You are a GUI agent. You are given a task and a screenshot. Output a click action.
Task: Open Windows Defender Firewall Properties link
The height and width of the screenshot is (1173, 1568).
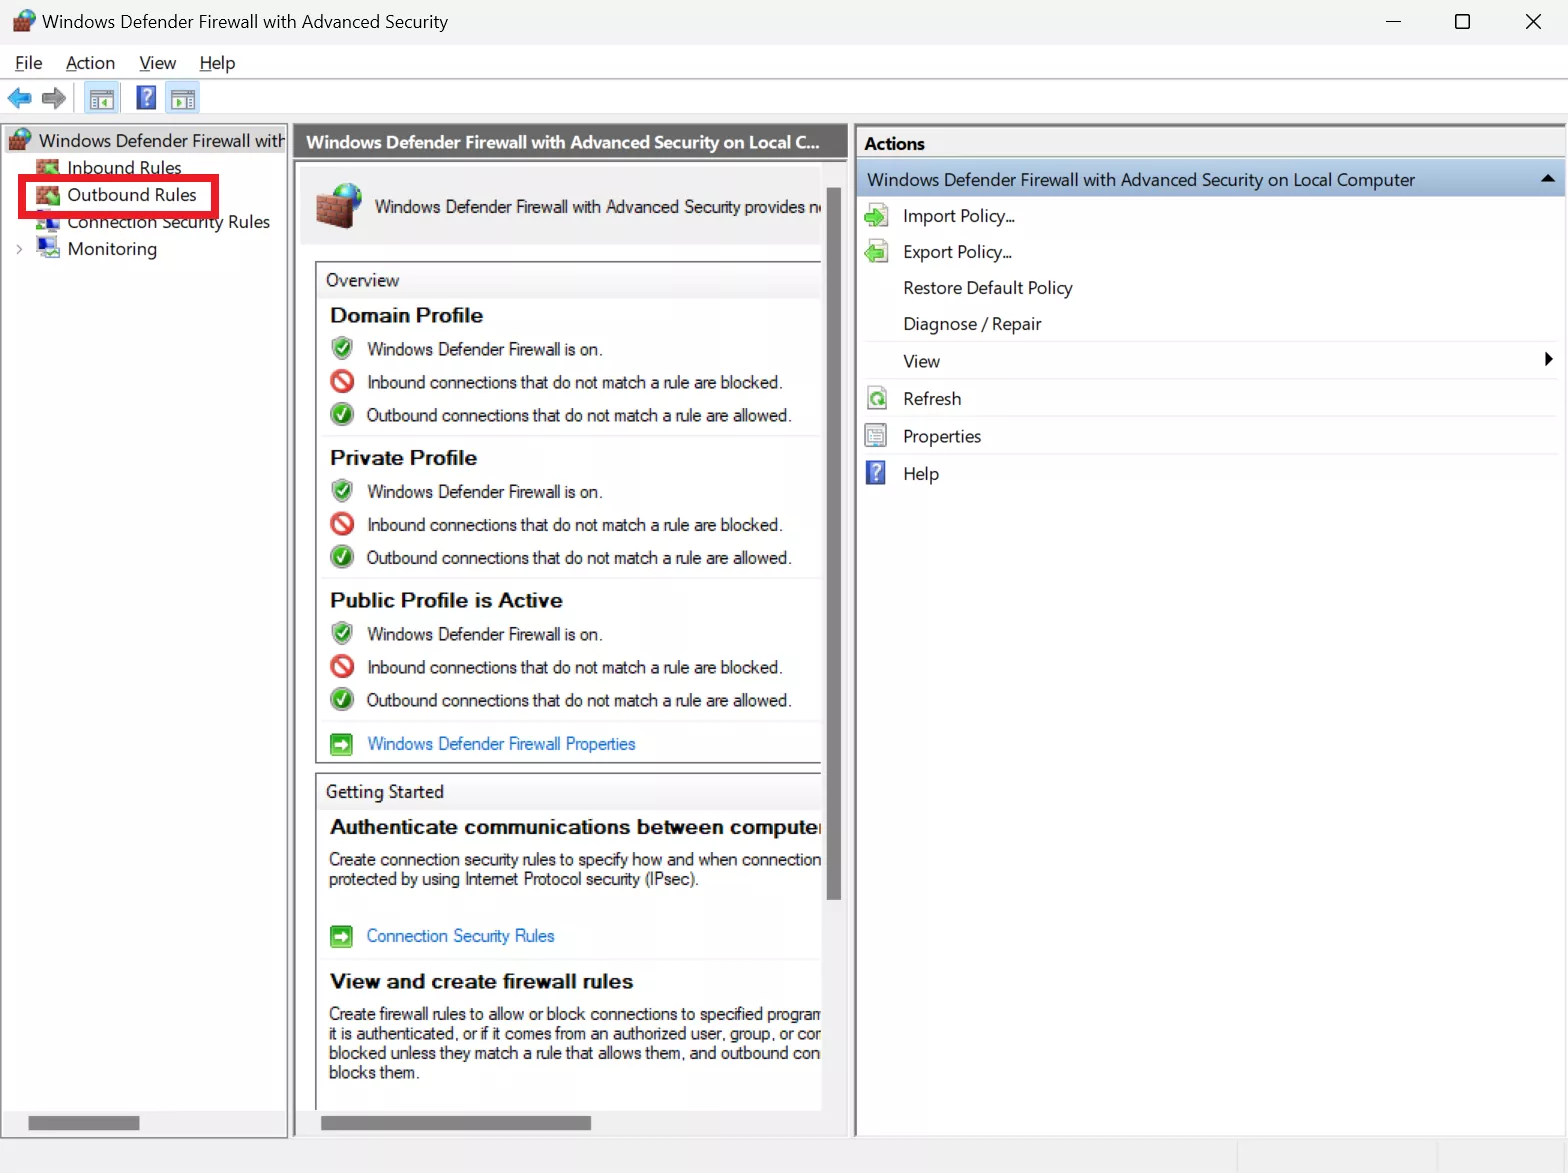pos(500,744)
